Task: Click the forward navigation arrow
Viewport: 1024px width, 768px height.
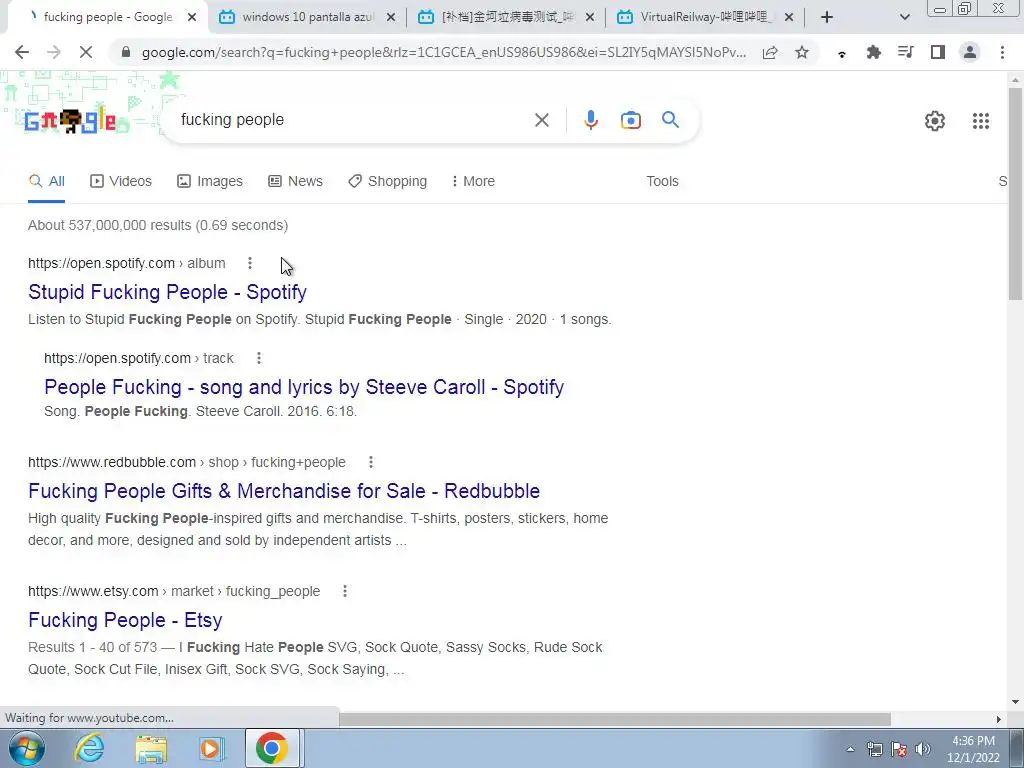Action: [x=54, y=52]
